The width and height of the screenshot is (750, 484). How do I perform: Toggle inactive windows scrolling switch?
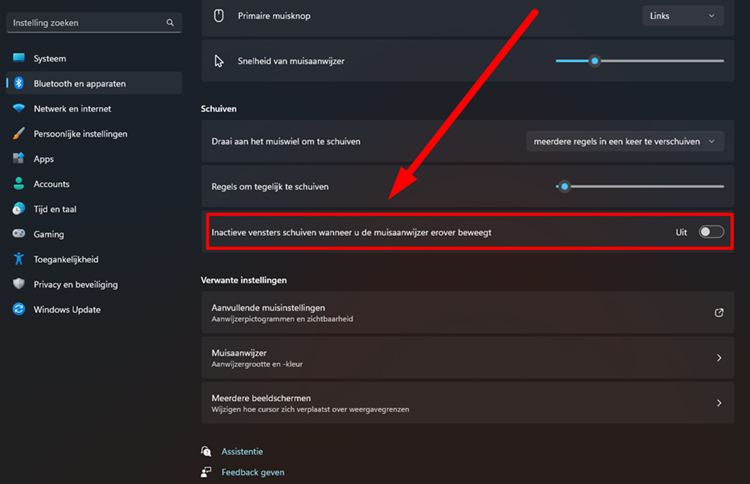coord(711,232)
